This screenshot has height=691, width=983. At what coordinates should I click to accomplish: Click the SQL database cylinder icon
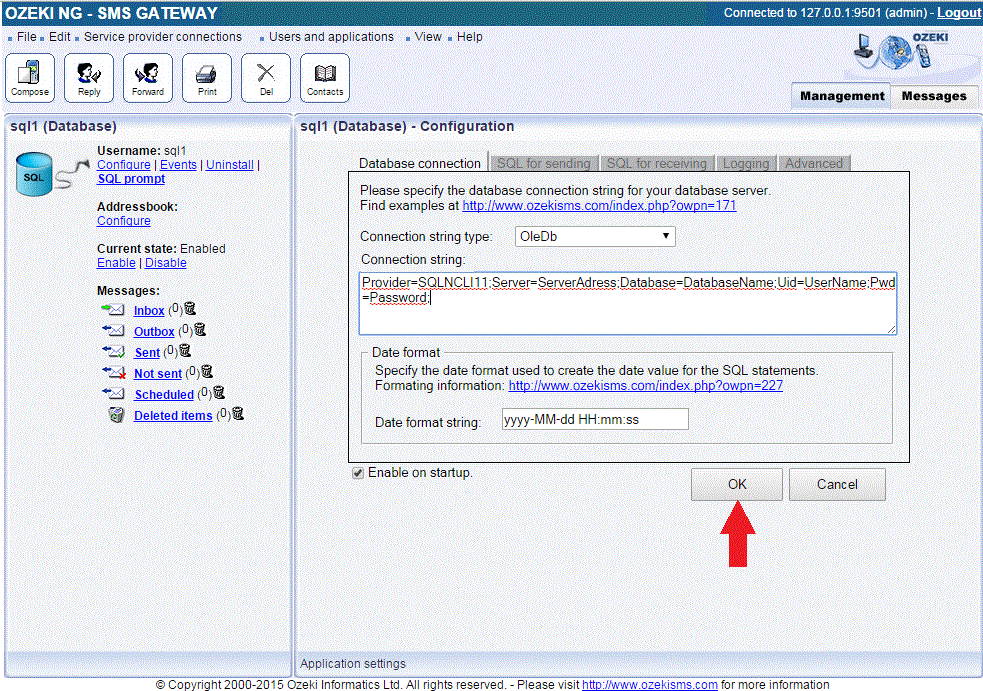33,175
